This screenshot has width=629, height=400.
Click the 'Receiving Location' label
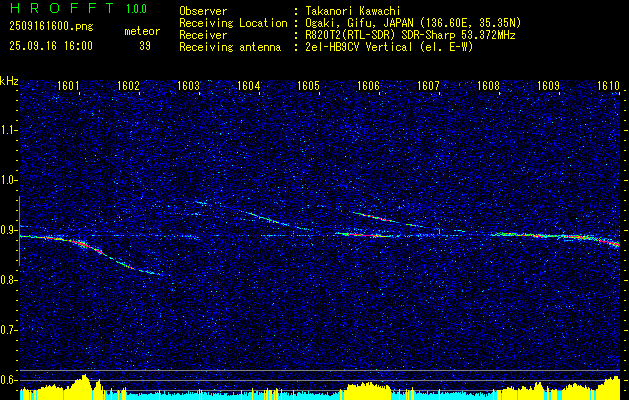(233, 23)
